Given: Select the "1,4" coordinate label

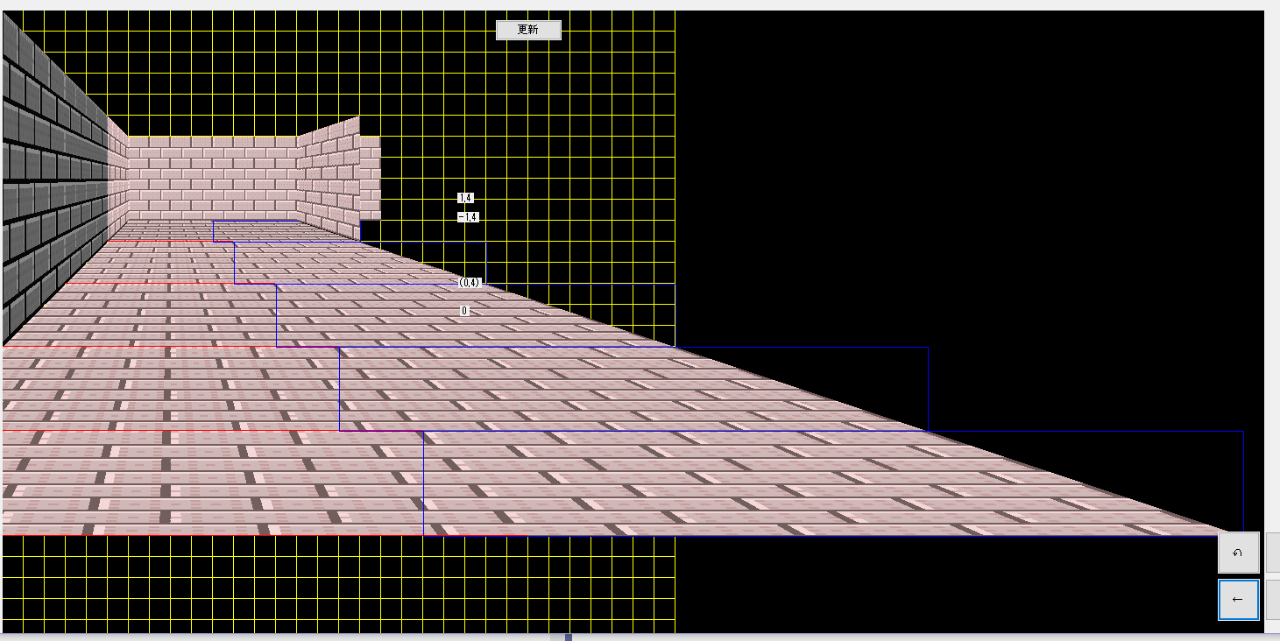Looking at the screenshot, I should (465, 198).
